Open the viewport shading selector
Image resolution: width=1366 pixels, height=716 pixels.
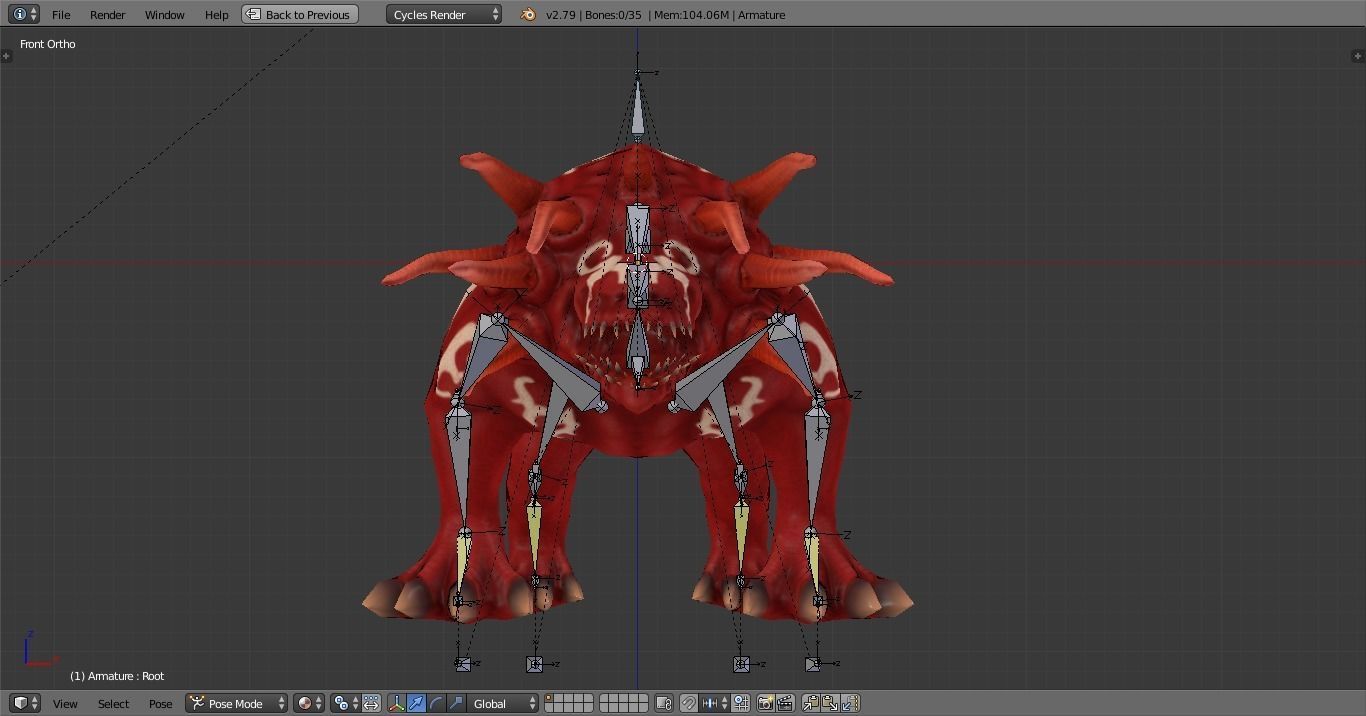click(309, 703)
